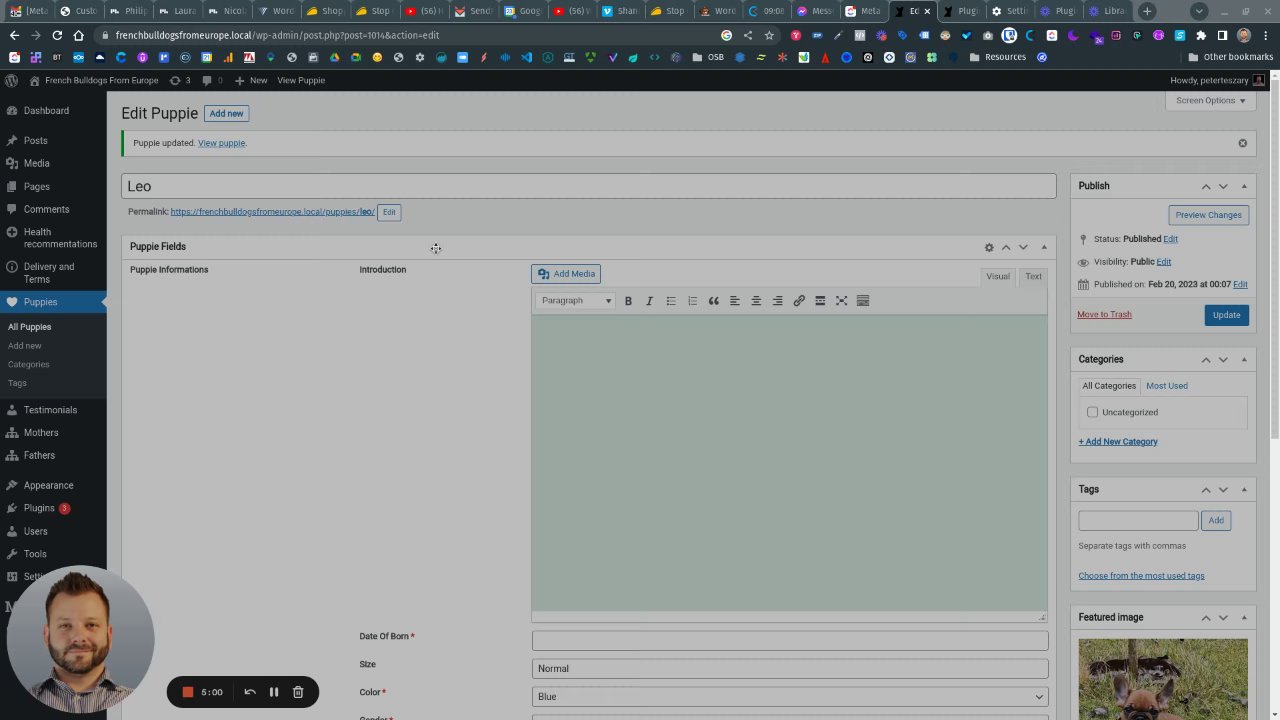Screen dimensions: 1280x720
Task: Collapse the Categories panel
Action: tap(1244, 359)
